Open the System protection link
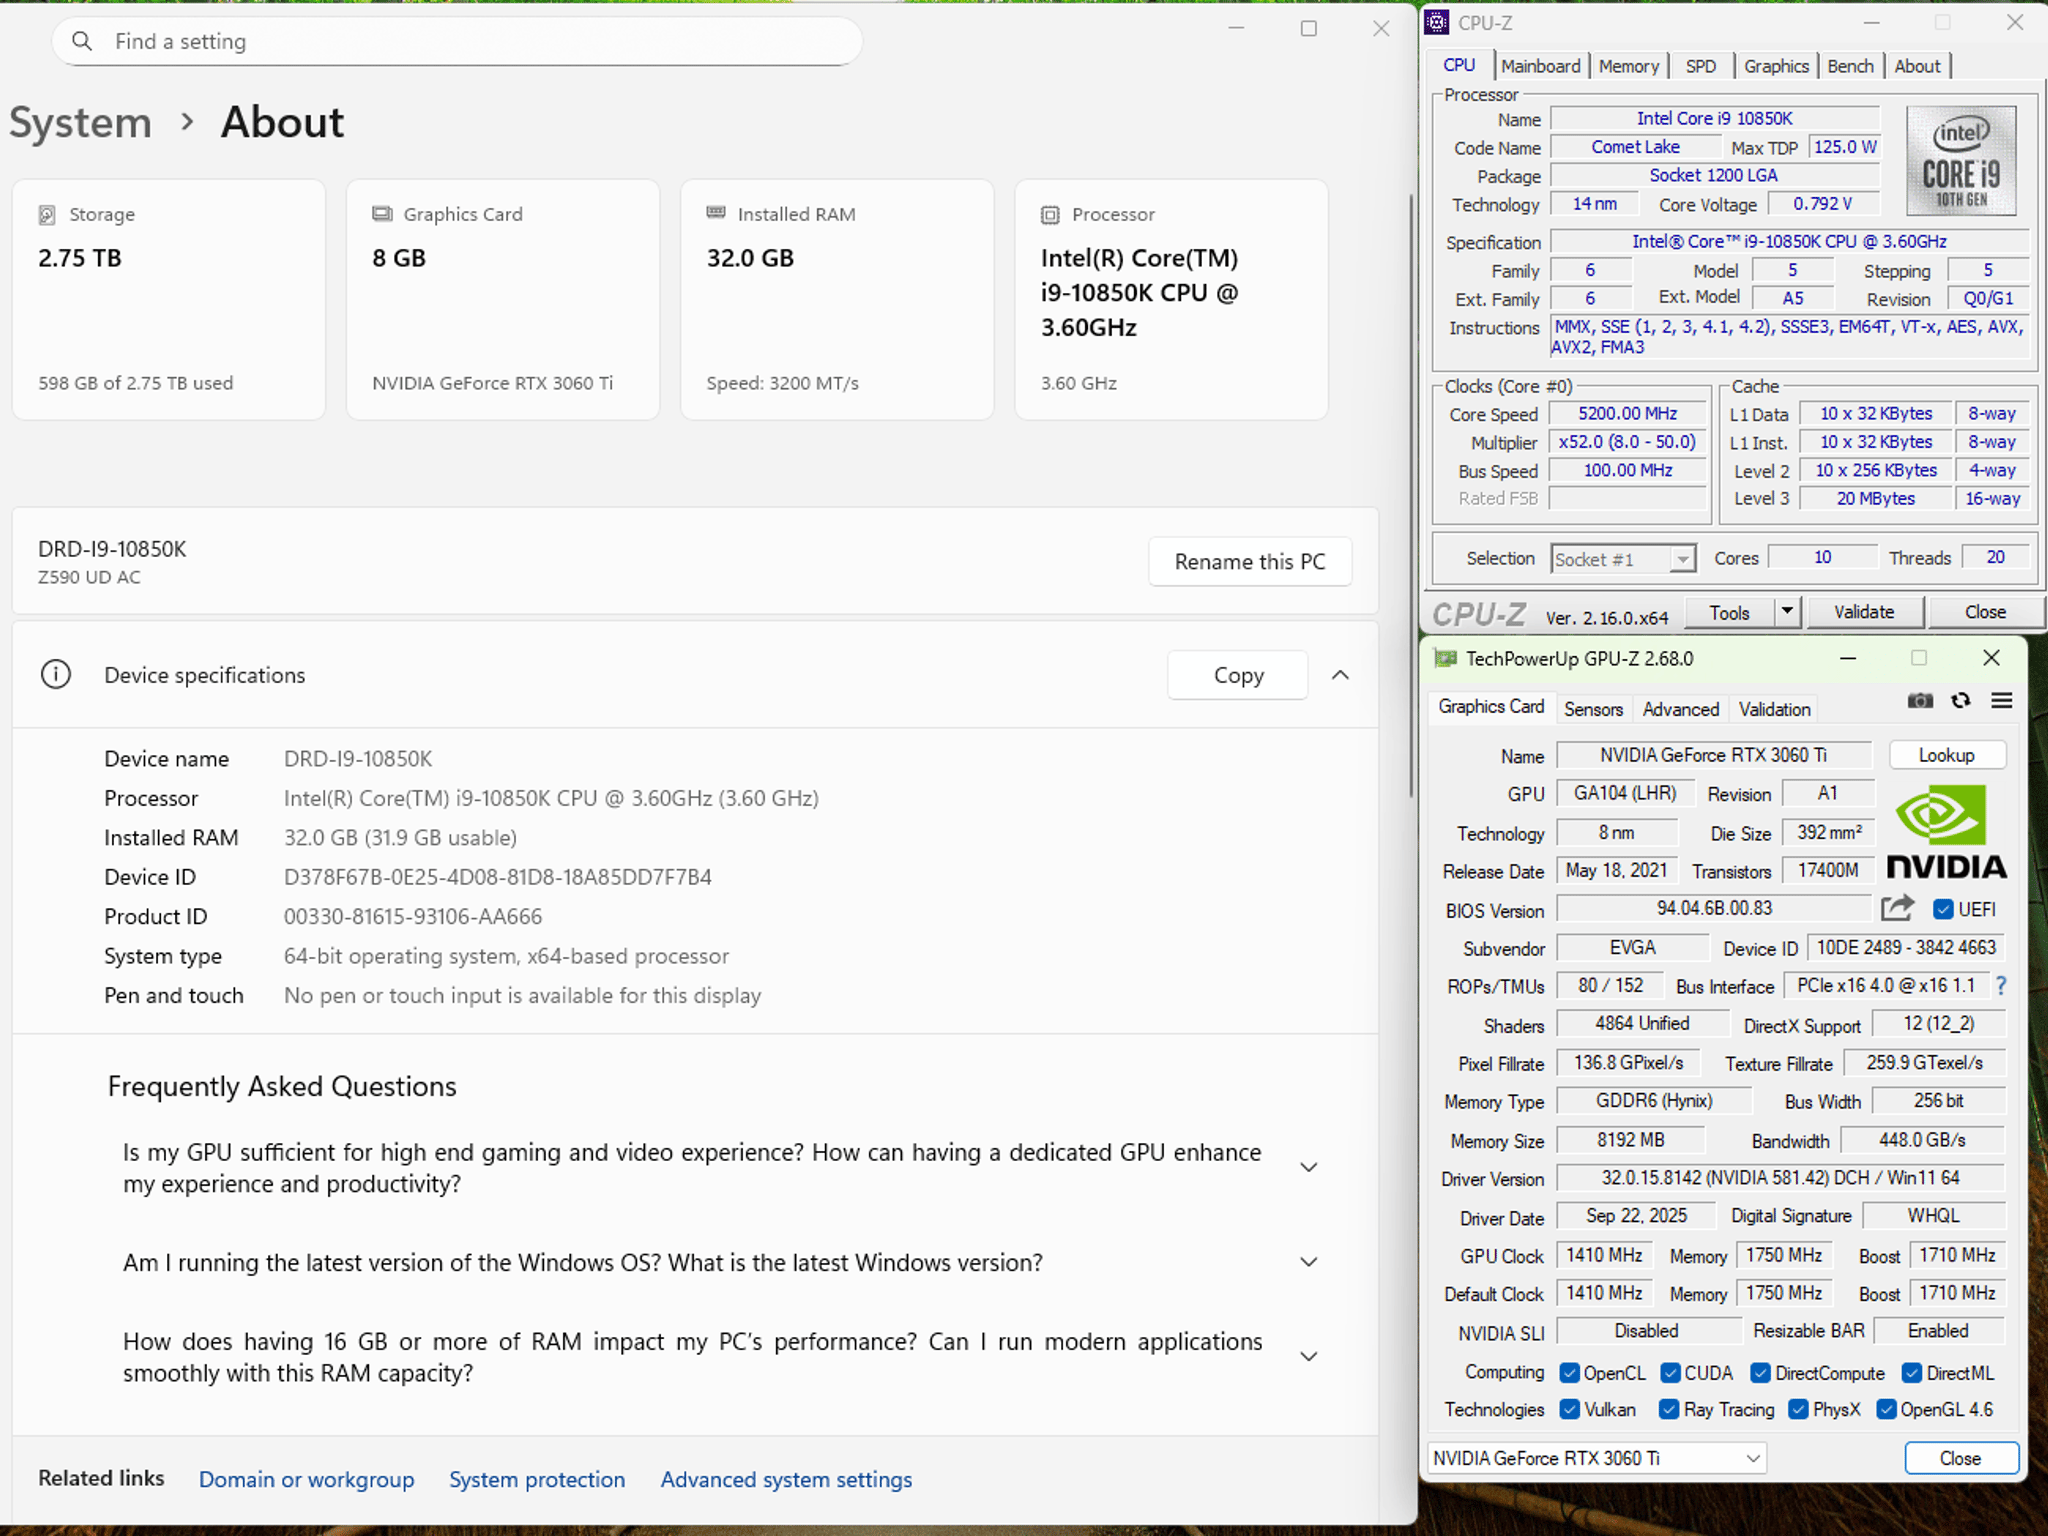The height and width of the screenshot is (1536, 2048). (x=537, y=1479)
